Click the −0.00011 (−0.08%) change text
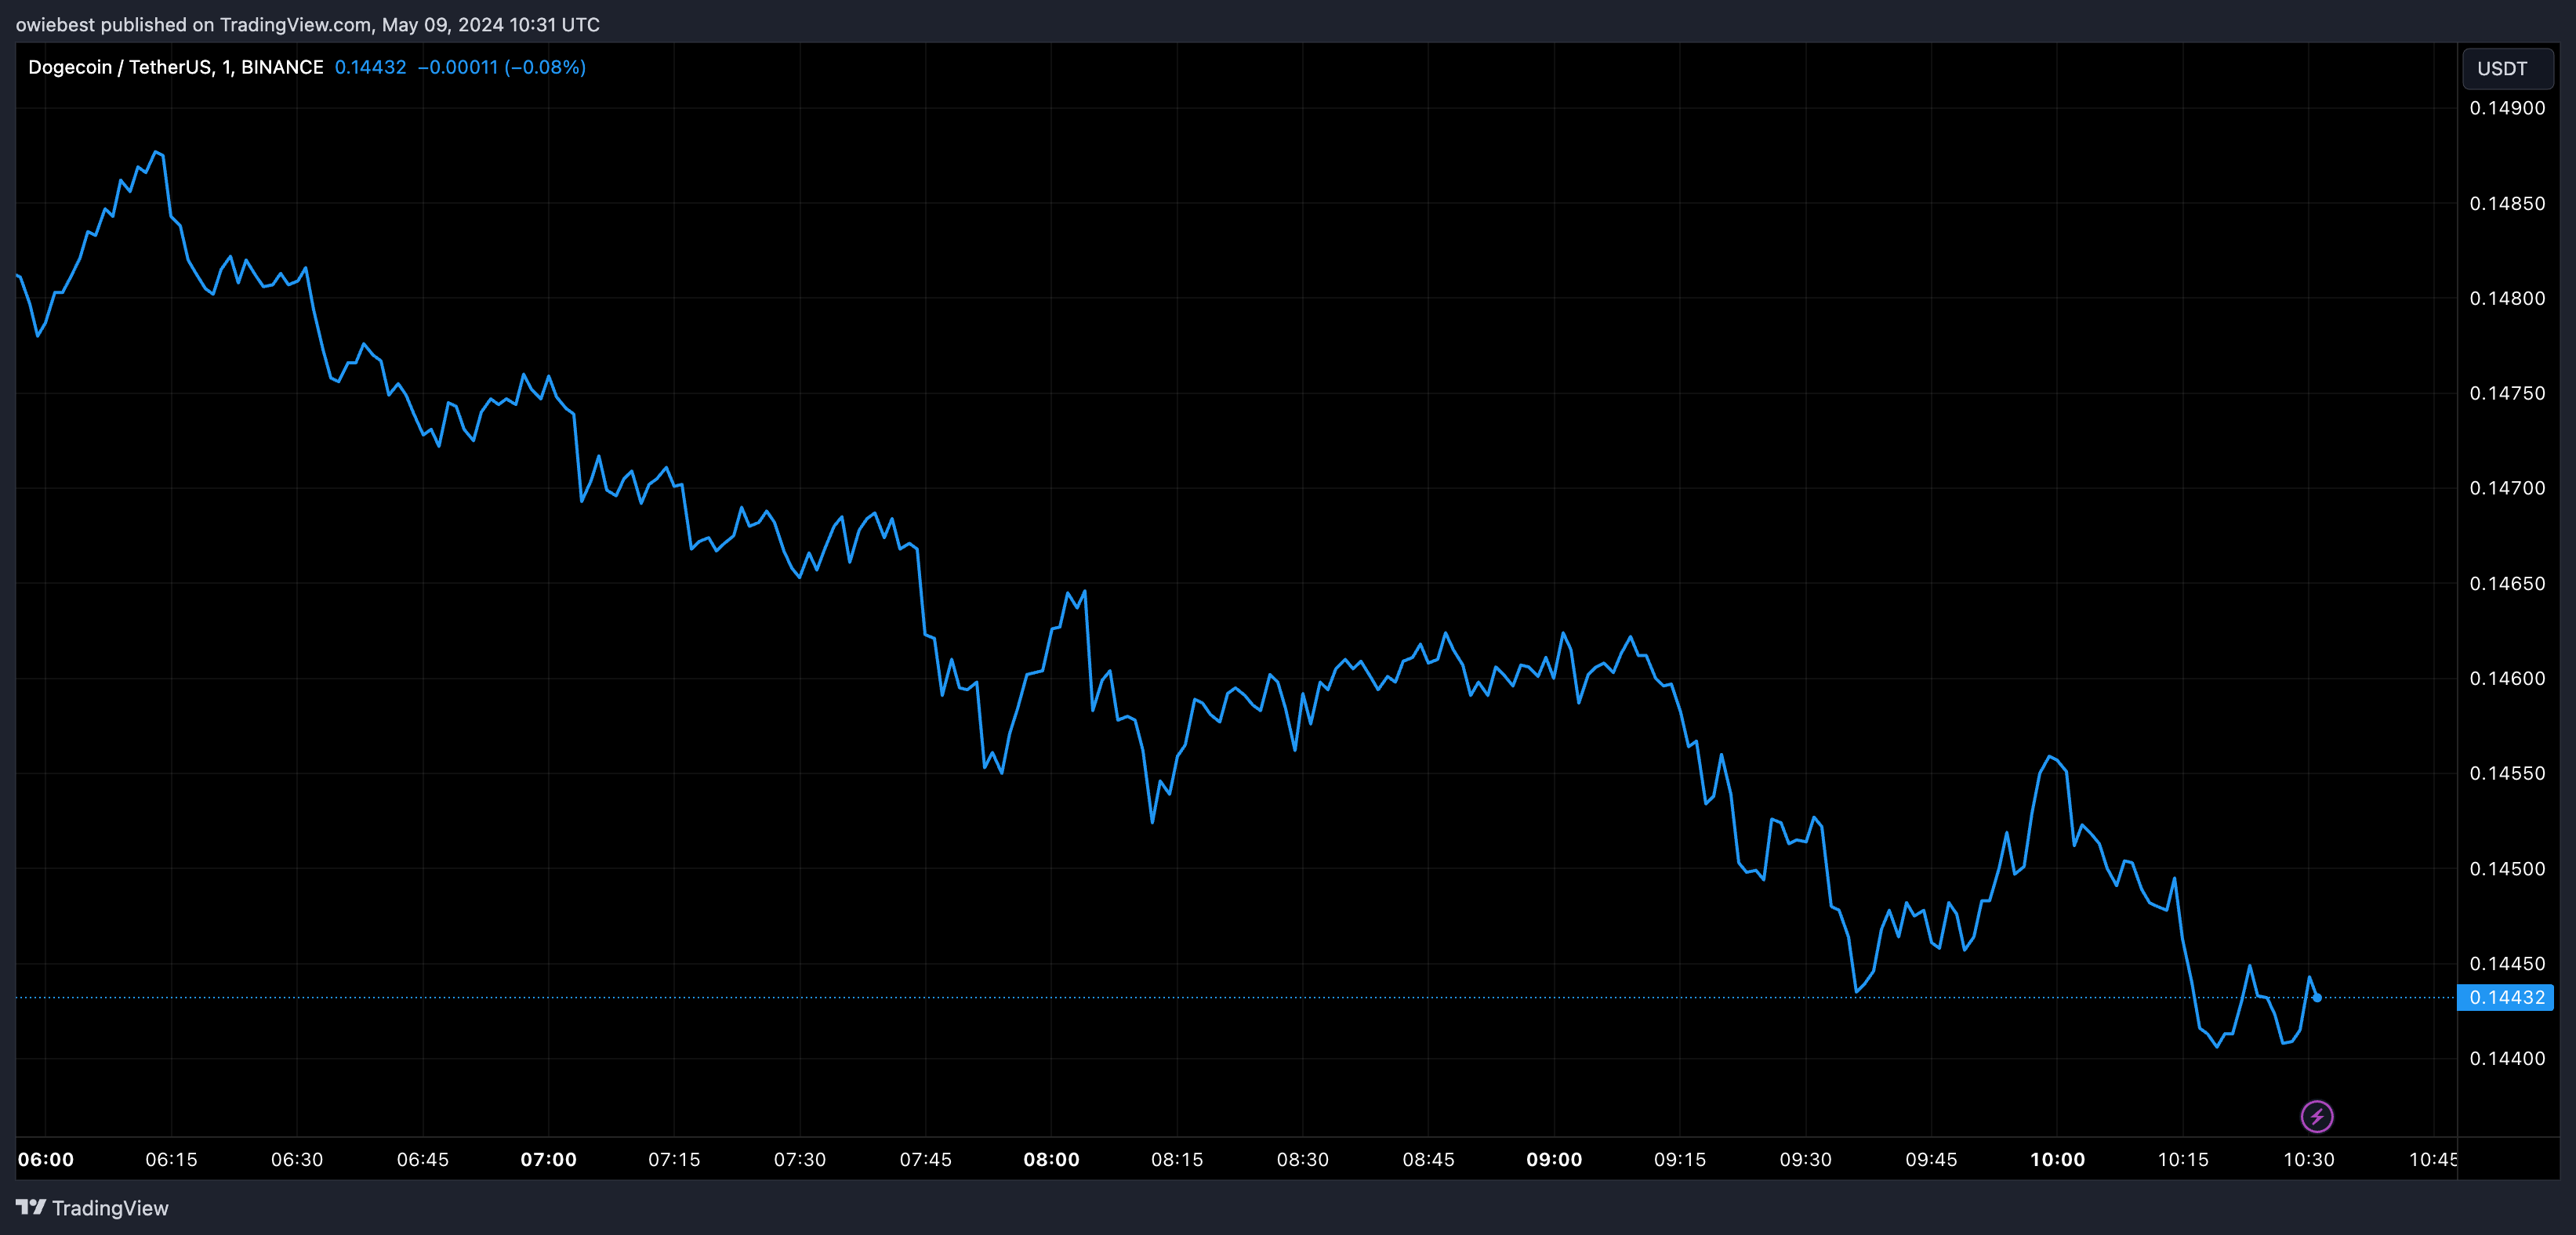 click(x=501, y=67)
